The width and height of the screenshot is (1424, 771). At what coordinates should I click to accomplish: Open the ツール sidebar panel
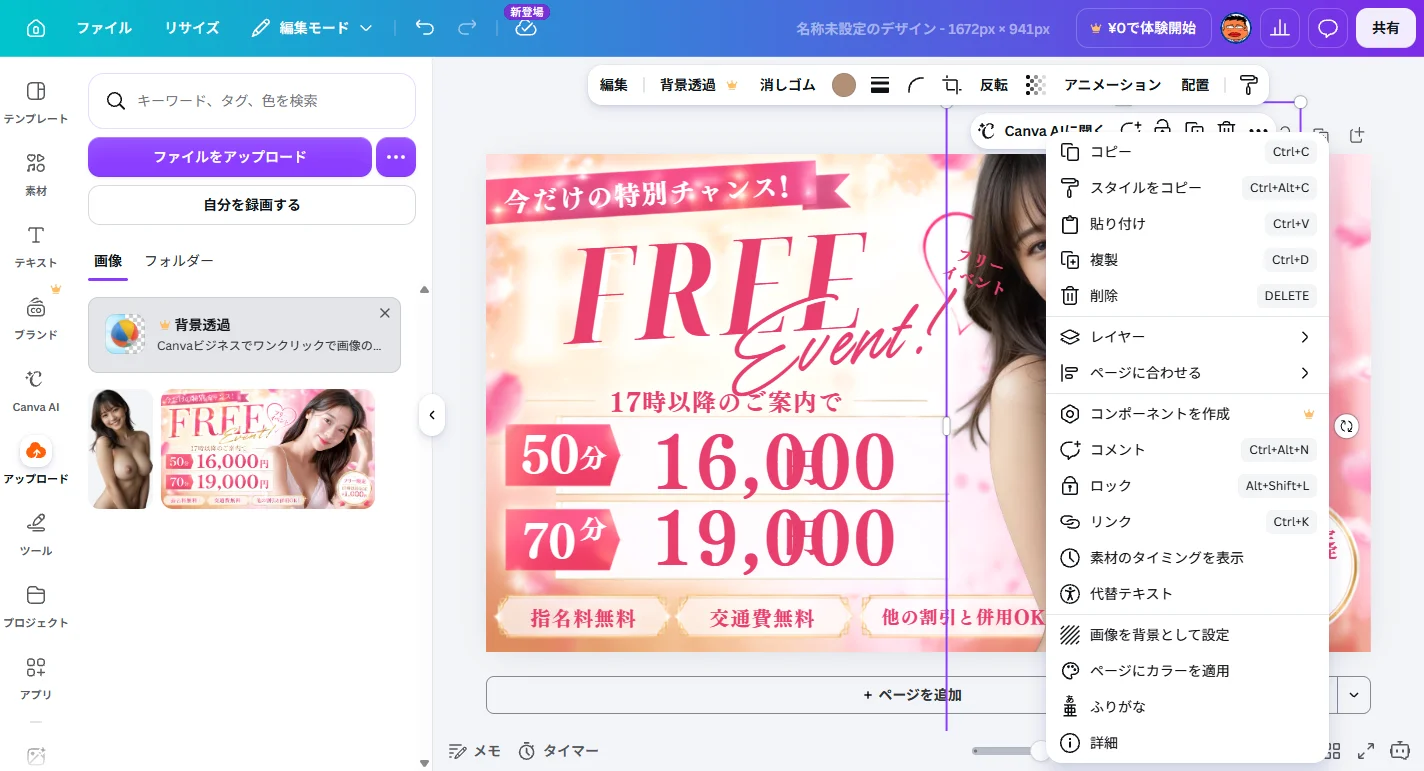click(x=36, y=535)
